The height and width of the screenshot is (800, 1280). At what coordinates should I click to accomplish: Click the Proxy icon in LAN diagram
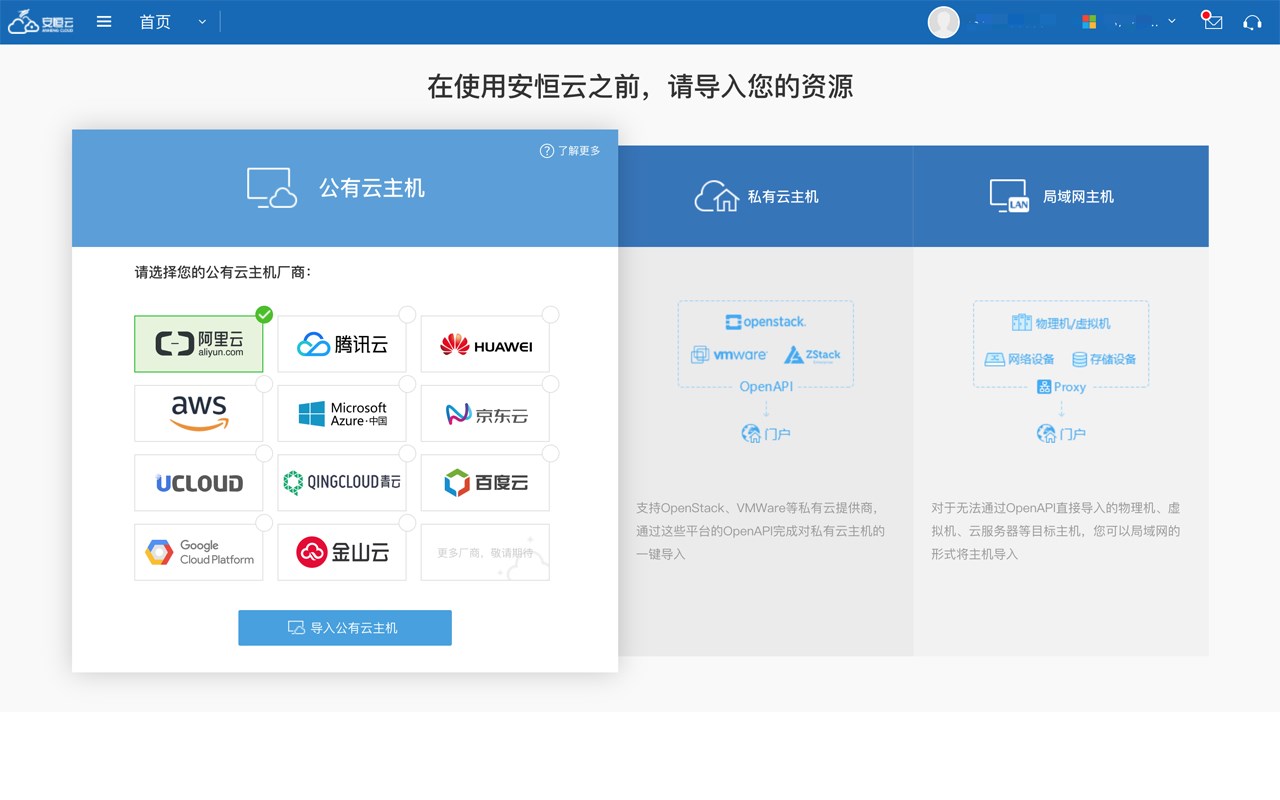(1044, 387)
